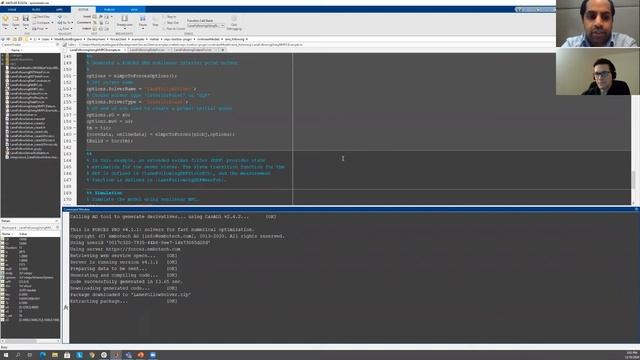Click the Breakpoints icon
640x360 pixels.
coord(124,19)
